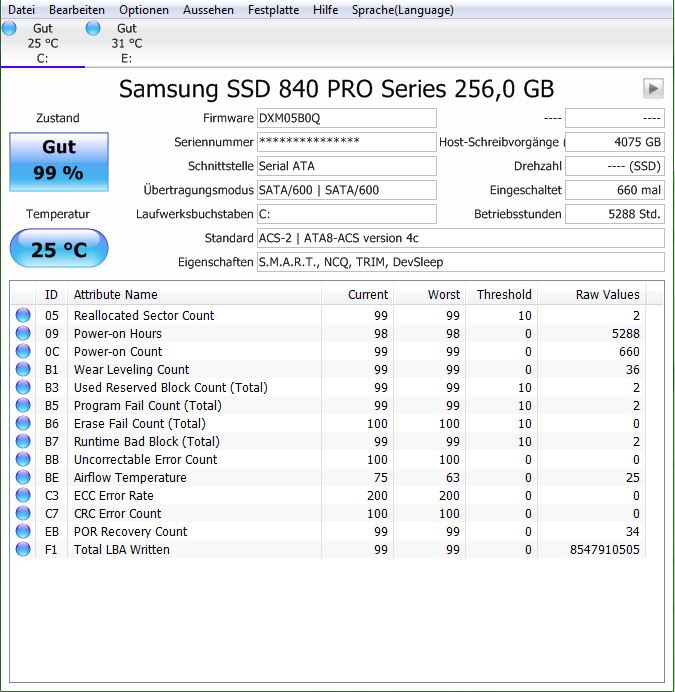
Task: Click the Firmware field DXM05B0Q
Action: [x=347, y=118]
